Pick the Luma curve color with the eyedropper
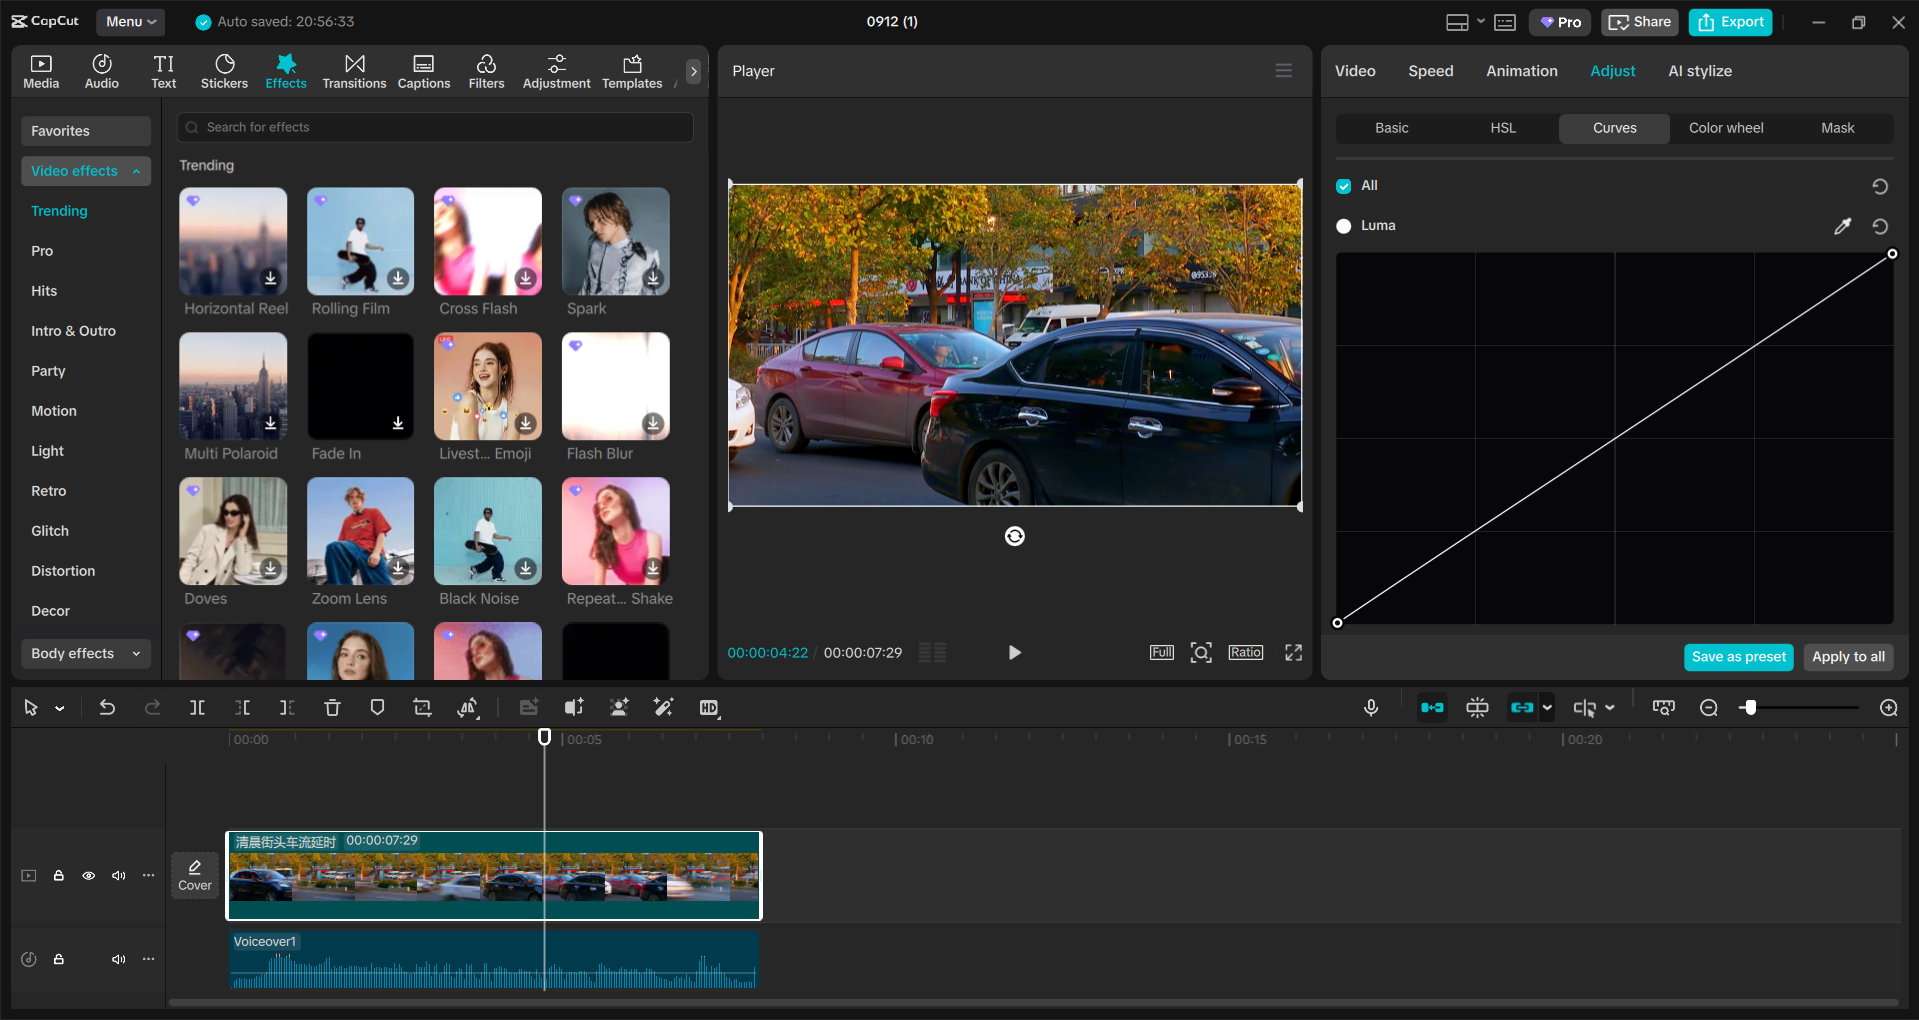The width and height of the screenshot is (1919, 1020). click(x=1843, y=226)
